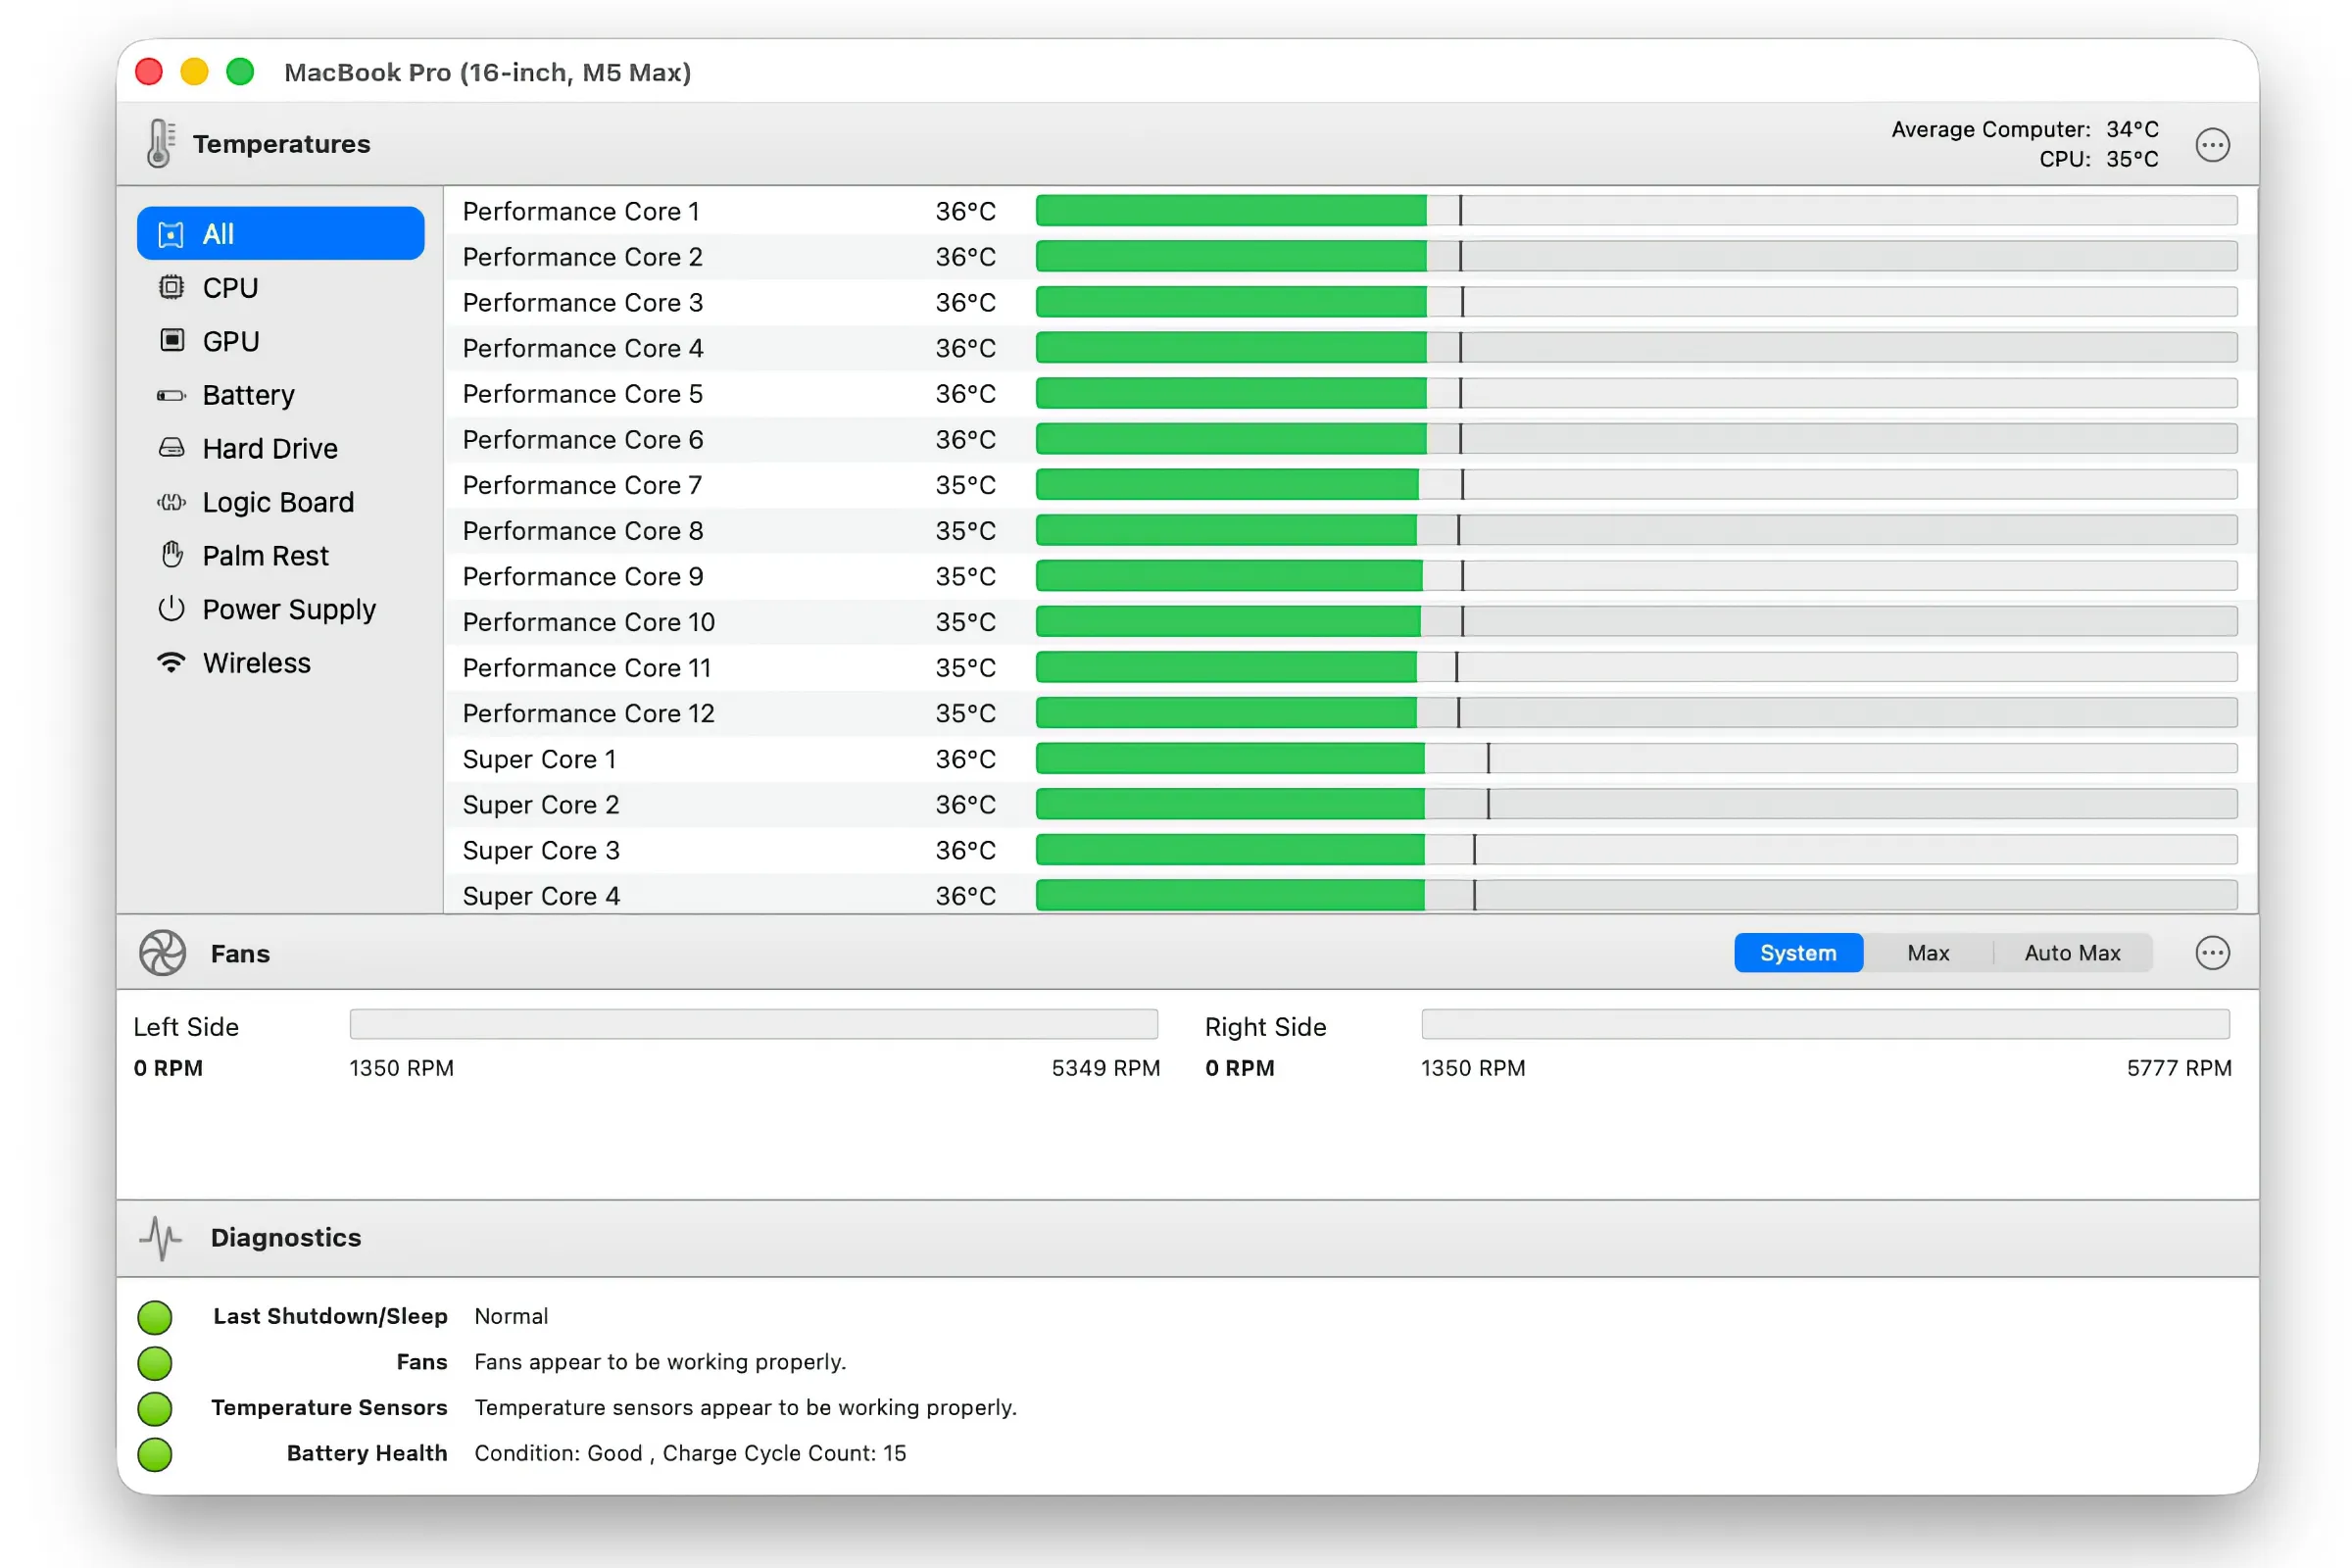Set fan control to Max

tap(1928, 953)
